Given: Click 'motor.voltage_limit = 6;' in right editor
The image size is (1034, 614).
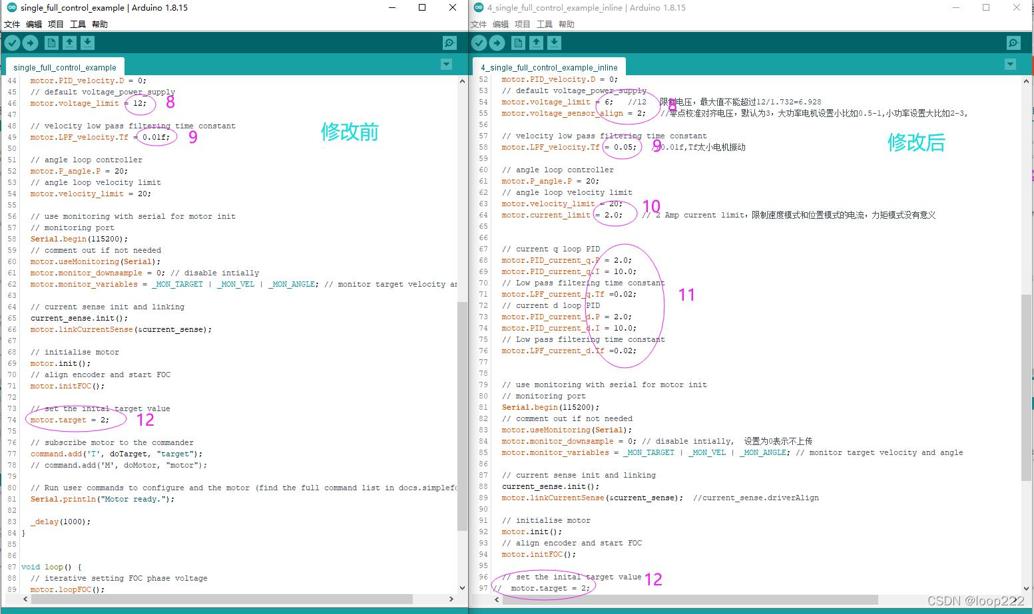Looking at the screenshot, I should click(x=557, y=102).
